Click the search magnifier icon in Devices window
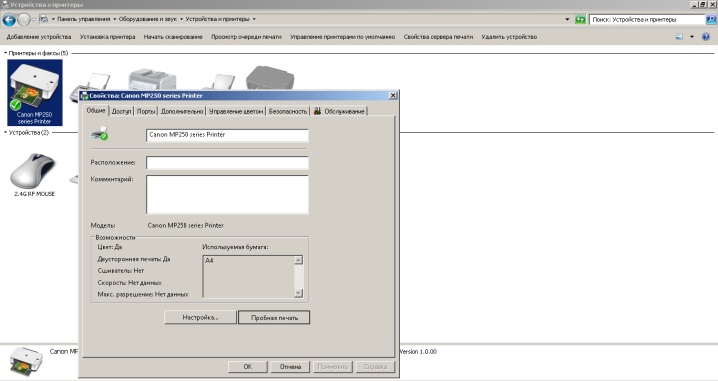 point(711,20)
